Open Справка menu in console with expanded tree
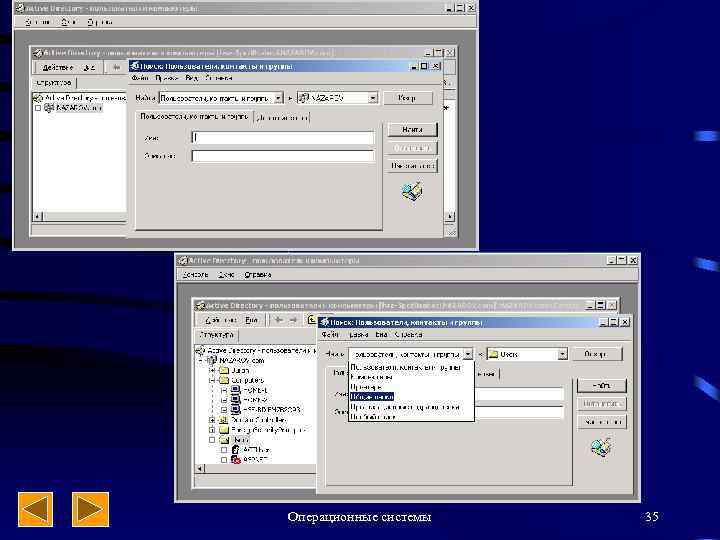 pos(257,275)
